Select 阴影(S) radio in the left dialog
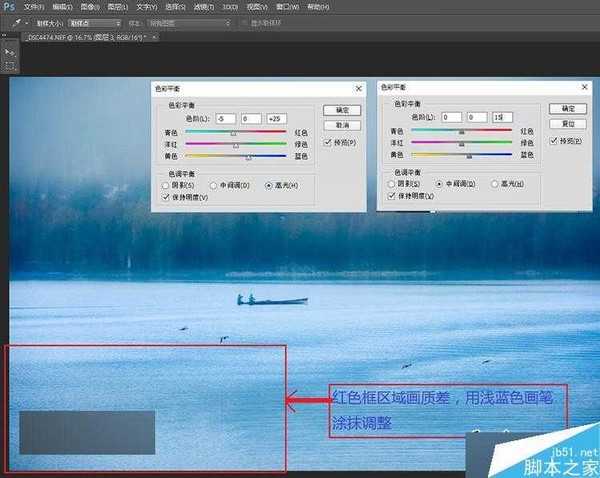The height and width of the screenshot is (478, 600). pos(165,186)
